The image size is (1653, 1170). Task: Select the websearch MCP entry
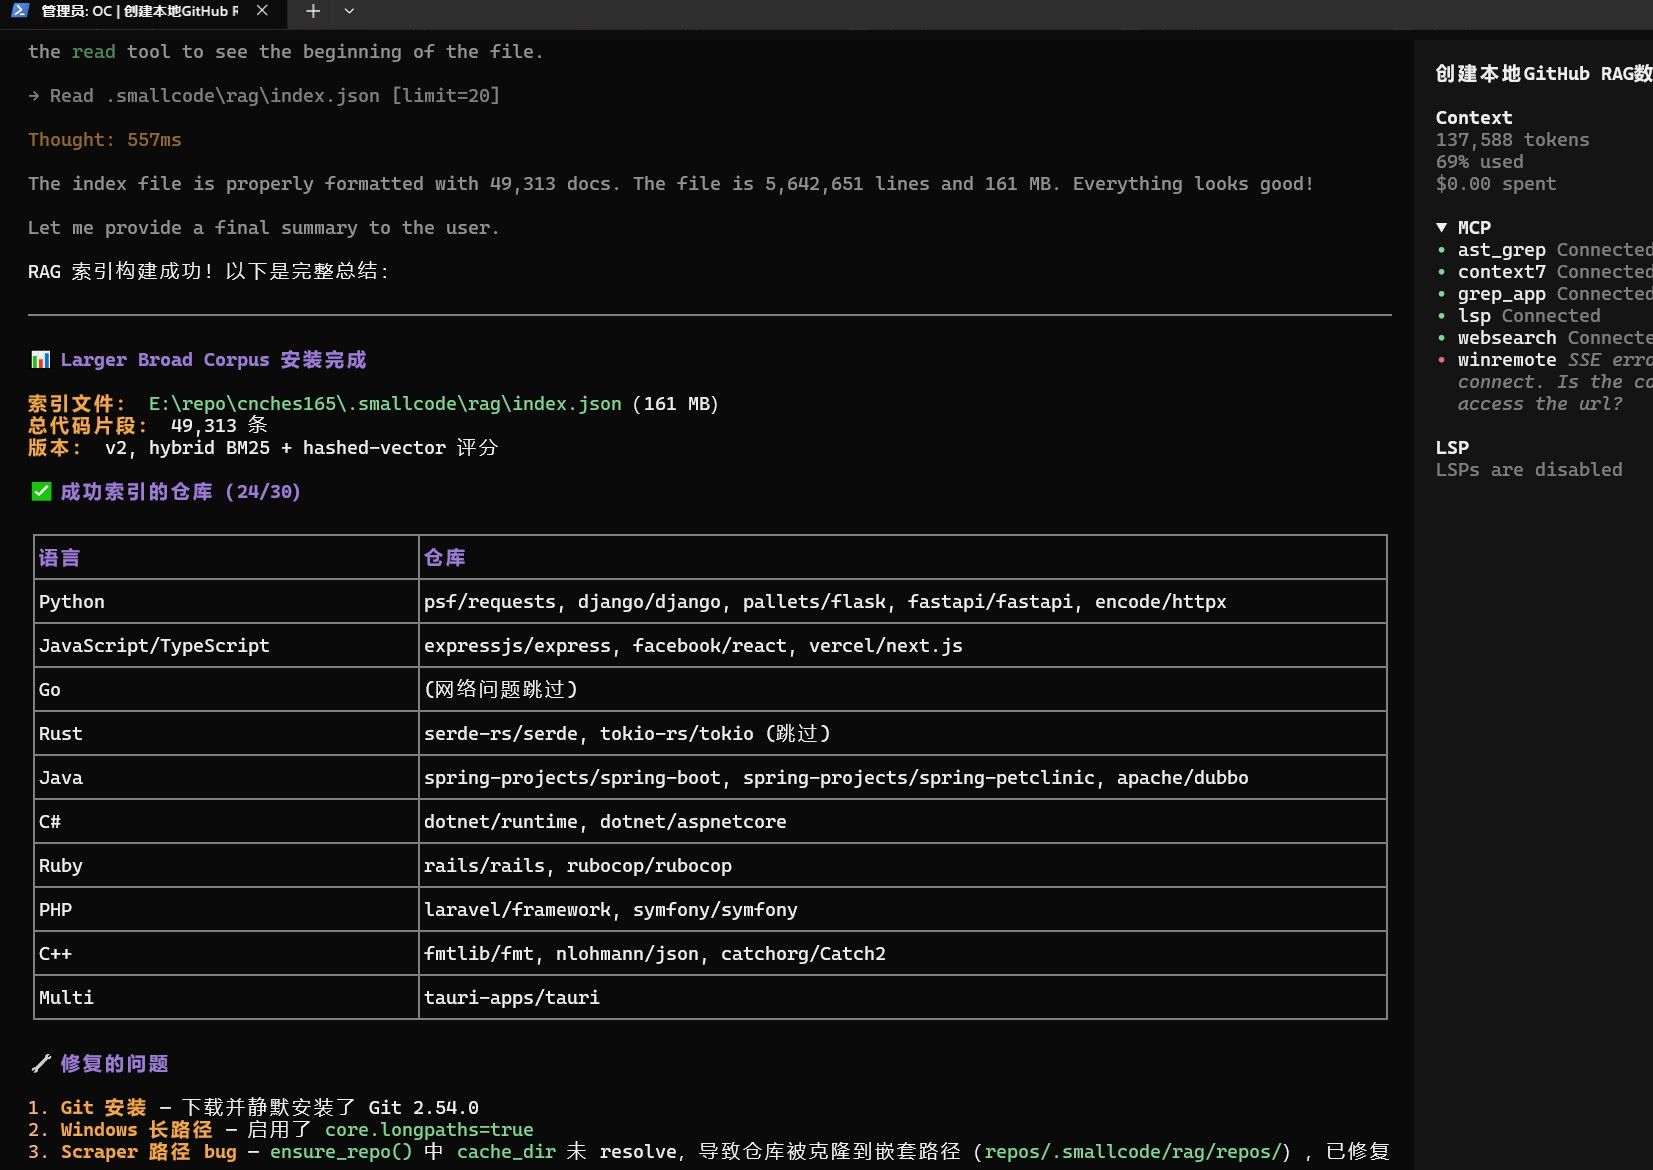click(x=1507, y=338)
